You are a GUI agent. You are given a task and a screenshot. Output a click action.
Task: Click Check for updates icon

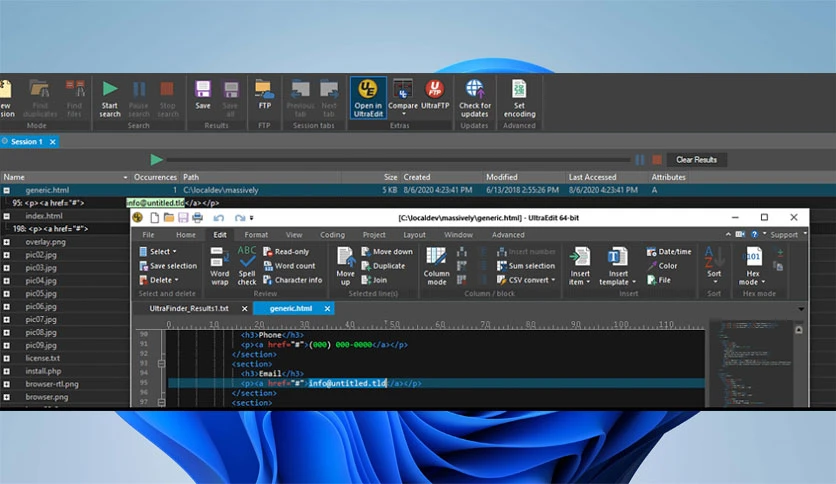coord(475,99)
